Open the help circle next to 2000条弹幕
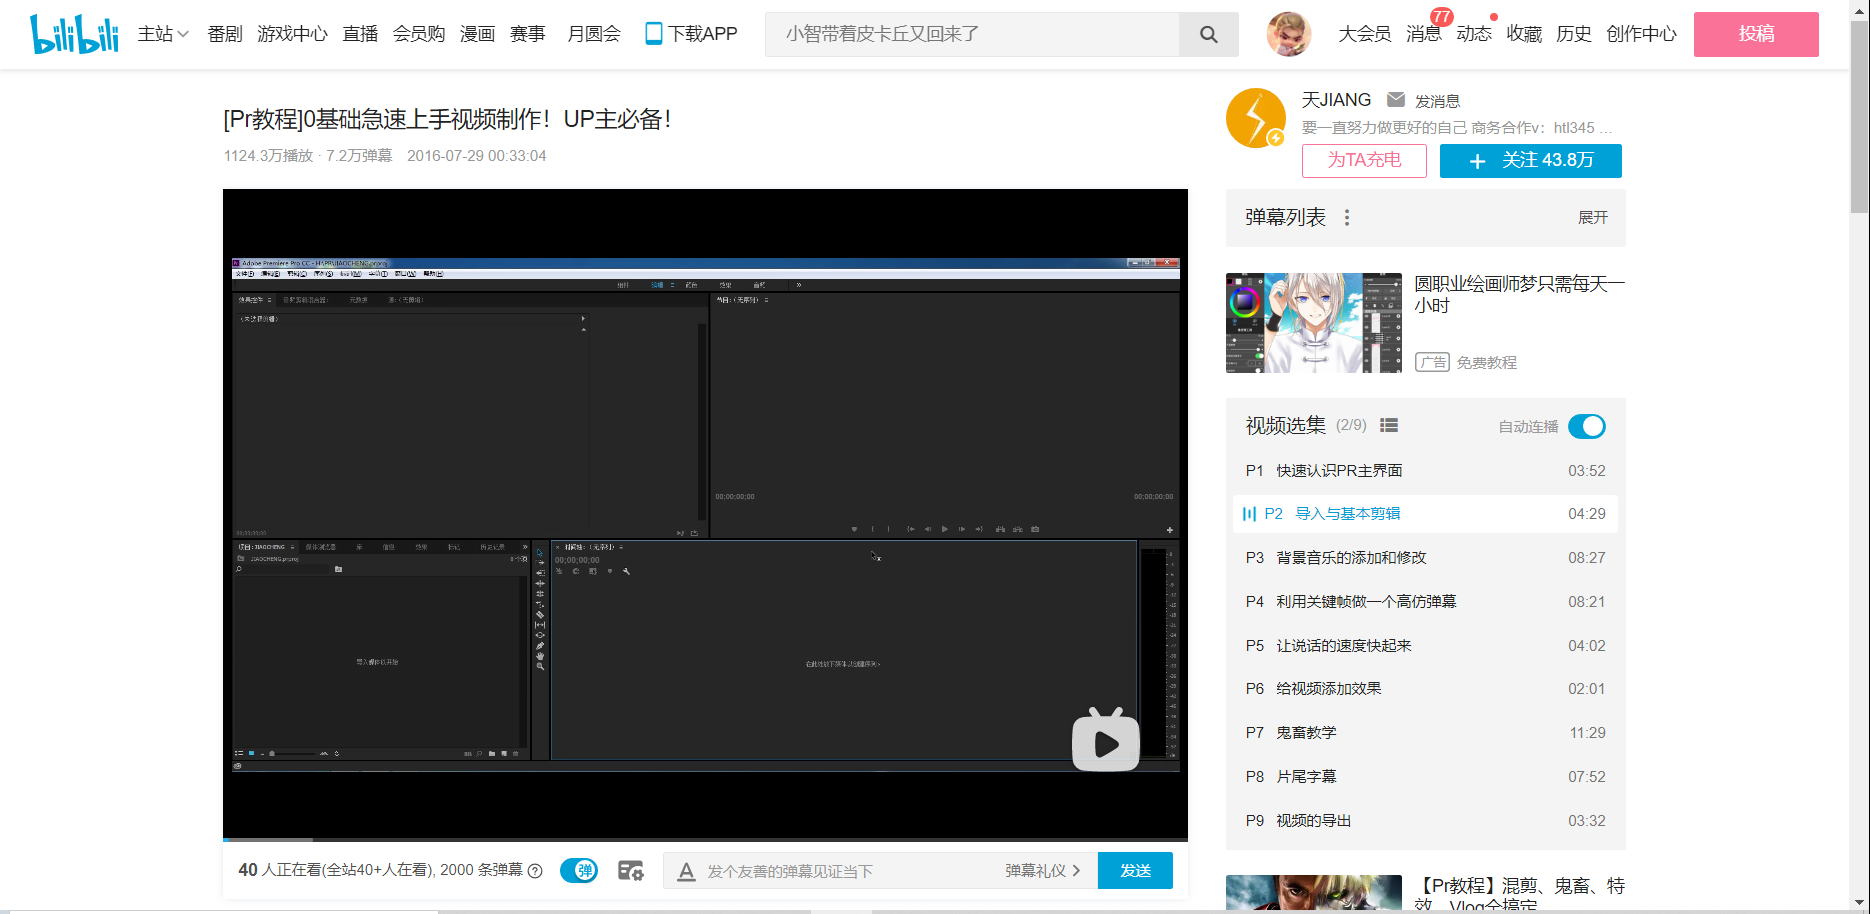Screen dimensions: 1870x914 click(536, 871)
